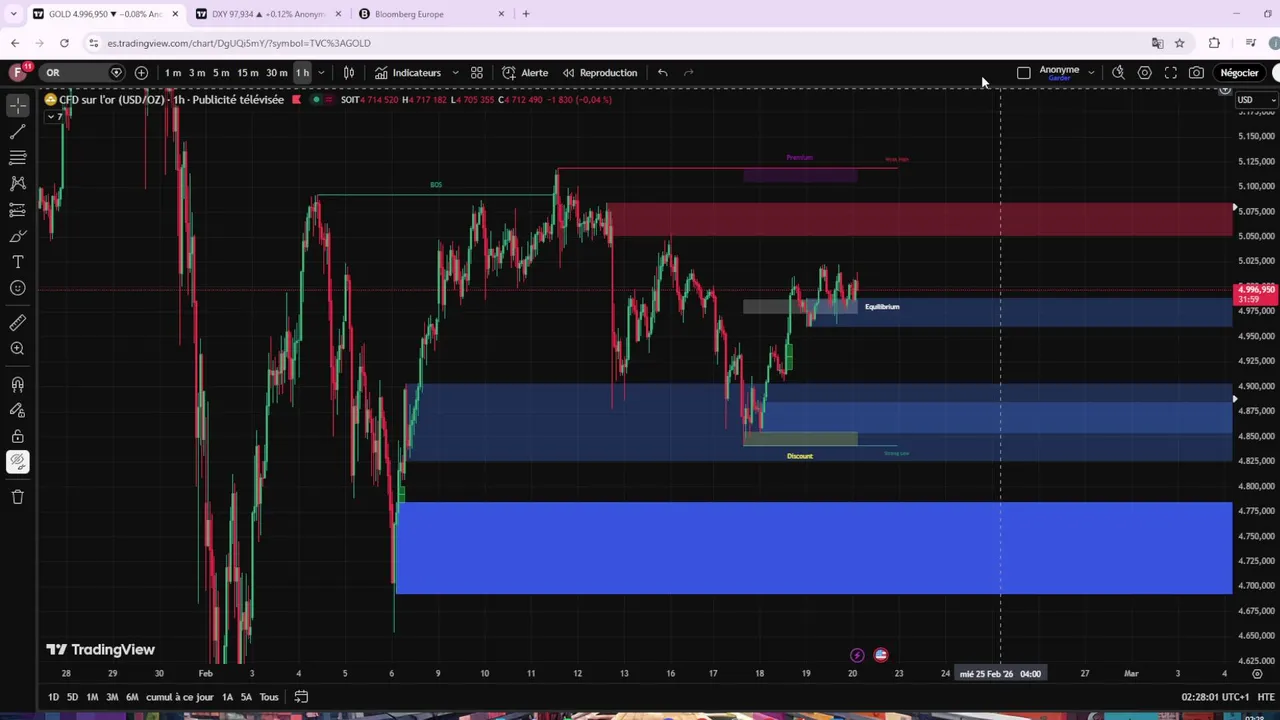
Task: Open the emoji and icons tool
Action: [17, 288]
